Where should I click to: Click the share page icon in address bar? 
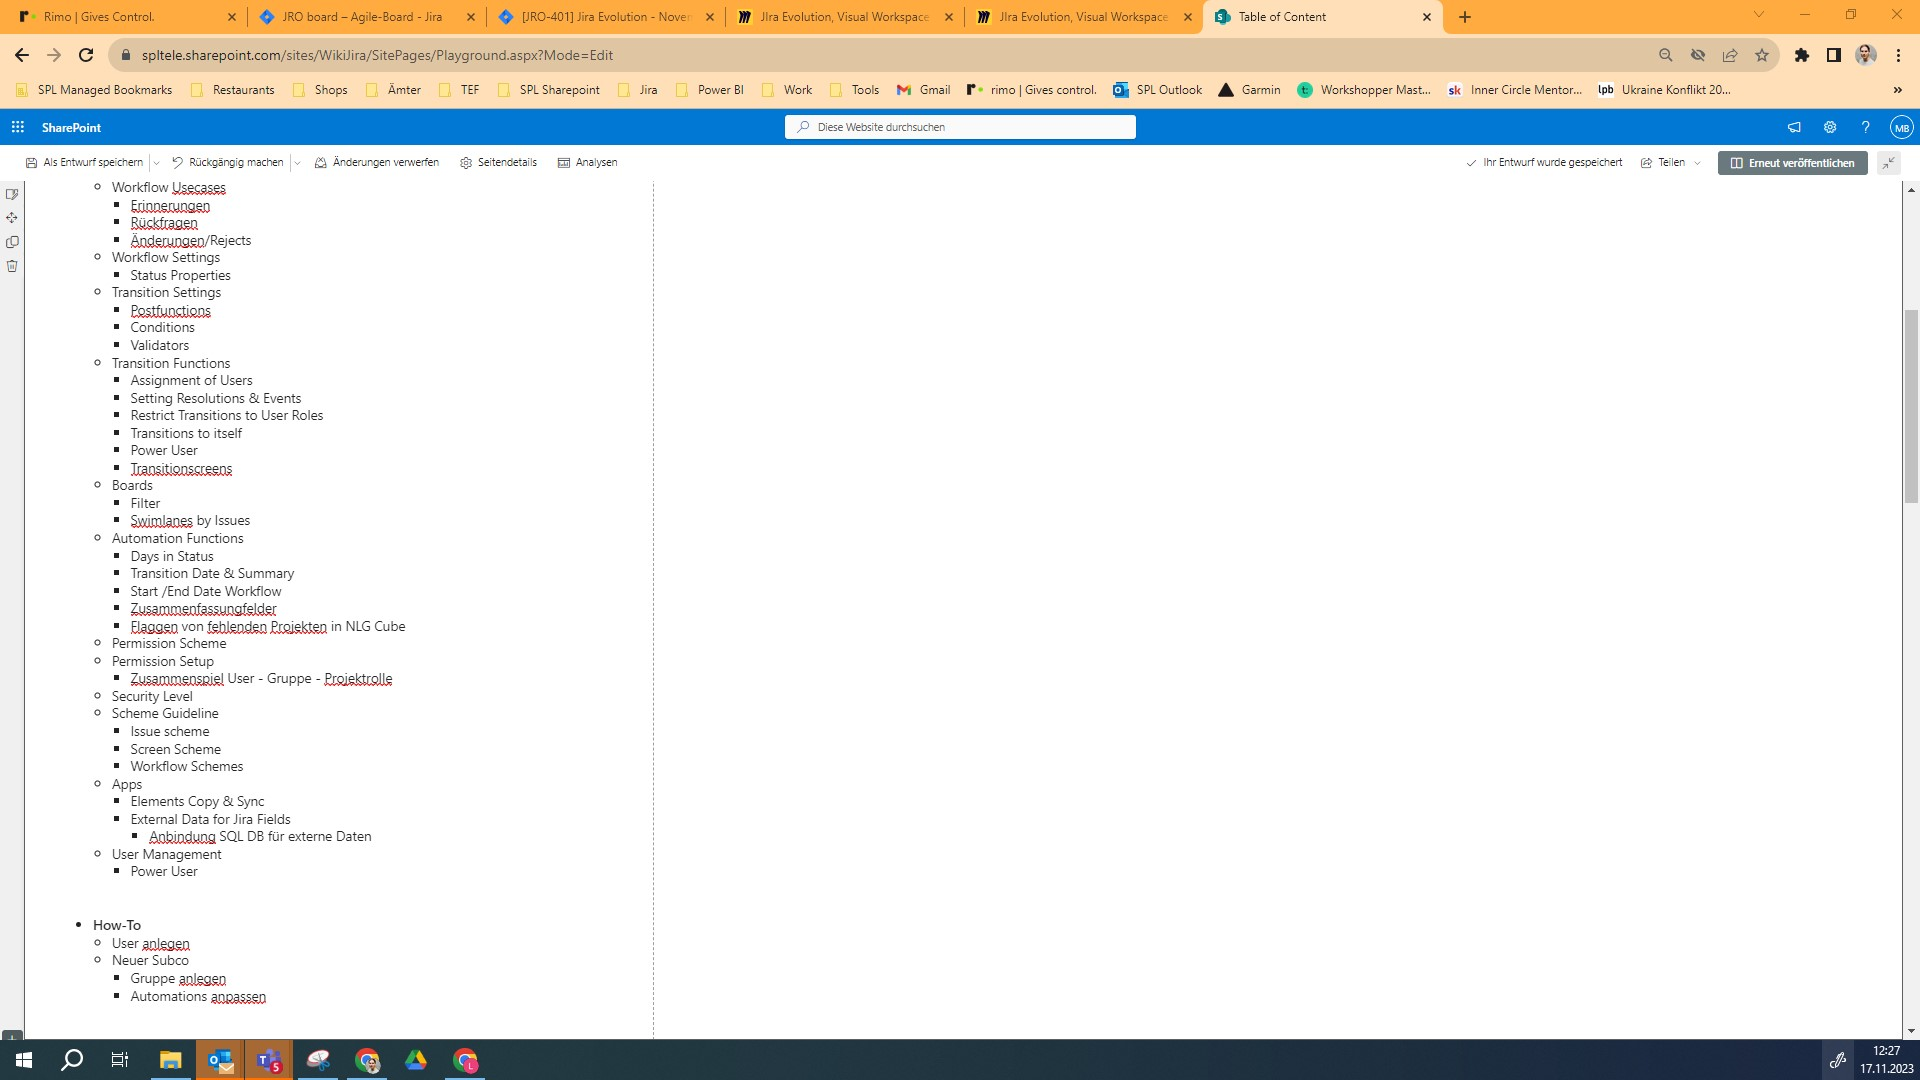(x=1730, y=55)
